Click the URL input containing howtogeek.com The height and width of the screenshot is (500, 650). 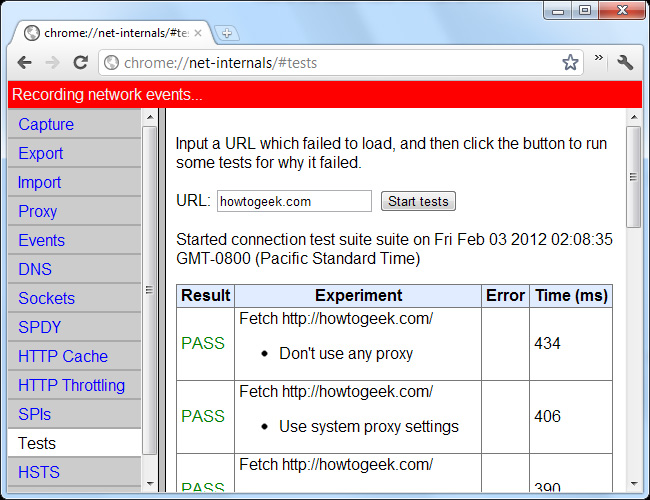point(294,201)
